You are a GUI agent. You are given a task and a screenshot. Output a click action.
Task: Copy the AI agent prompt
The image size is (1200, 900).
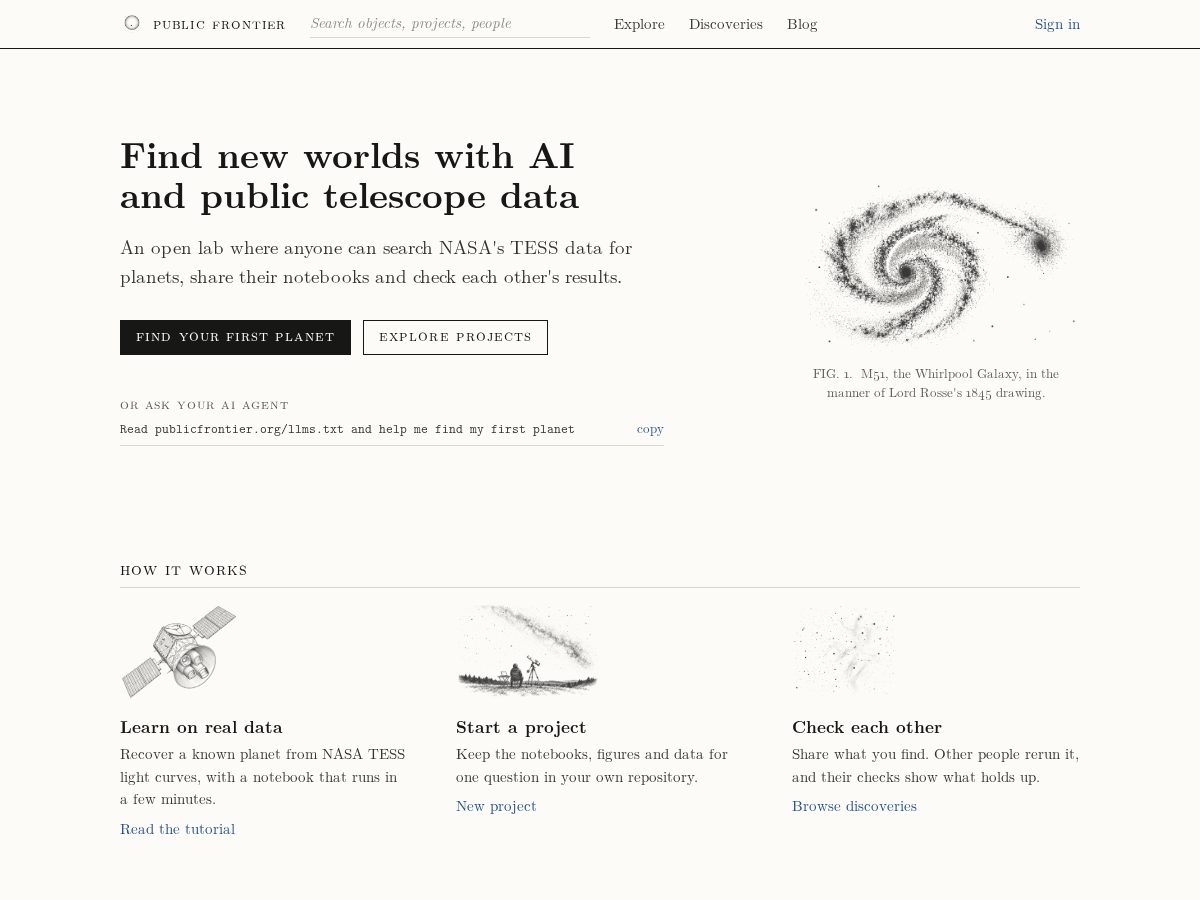click(x=650, y=429)
